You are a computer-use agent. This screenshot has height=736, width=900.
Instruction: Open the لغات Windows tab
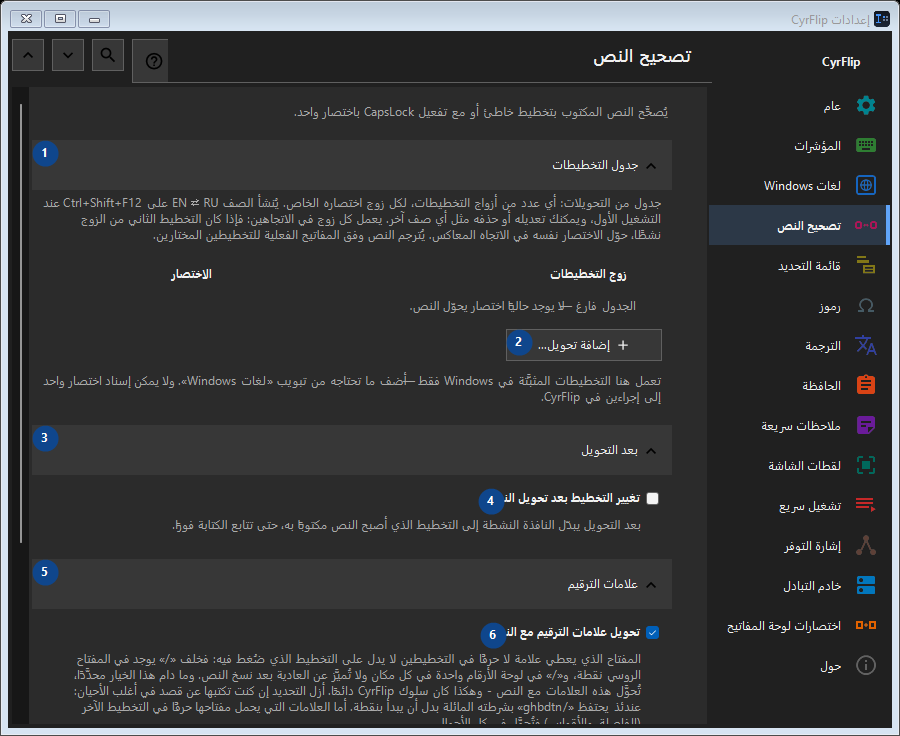(x=800, y=185)
